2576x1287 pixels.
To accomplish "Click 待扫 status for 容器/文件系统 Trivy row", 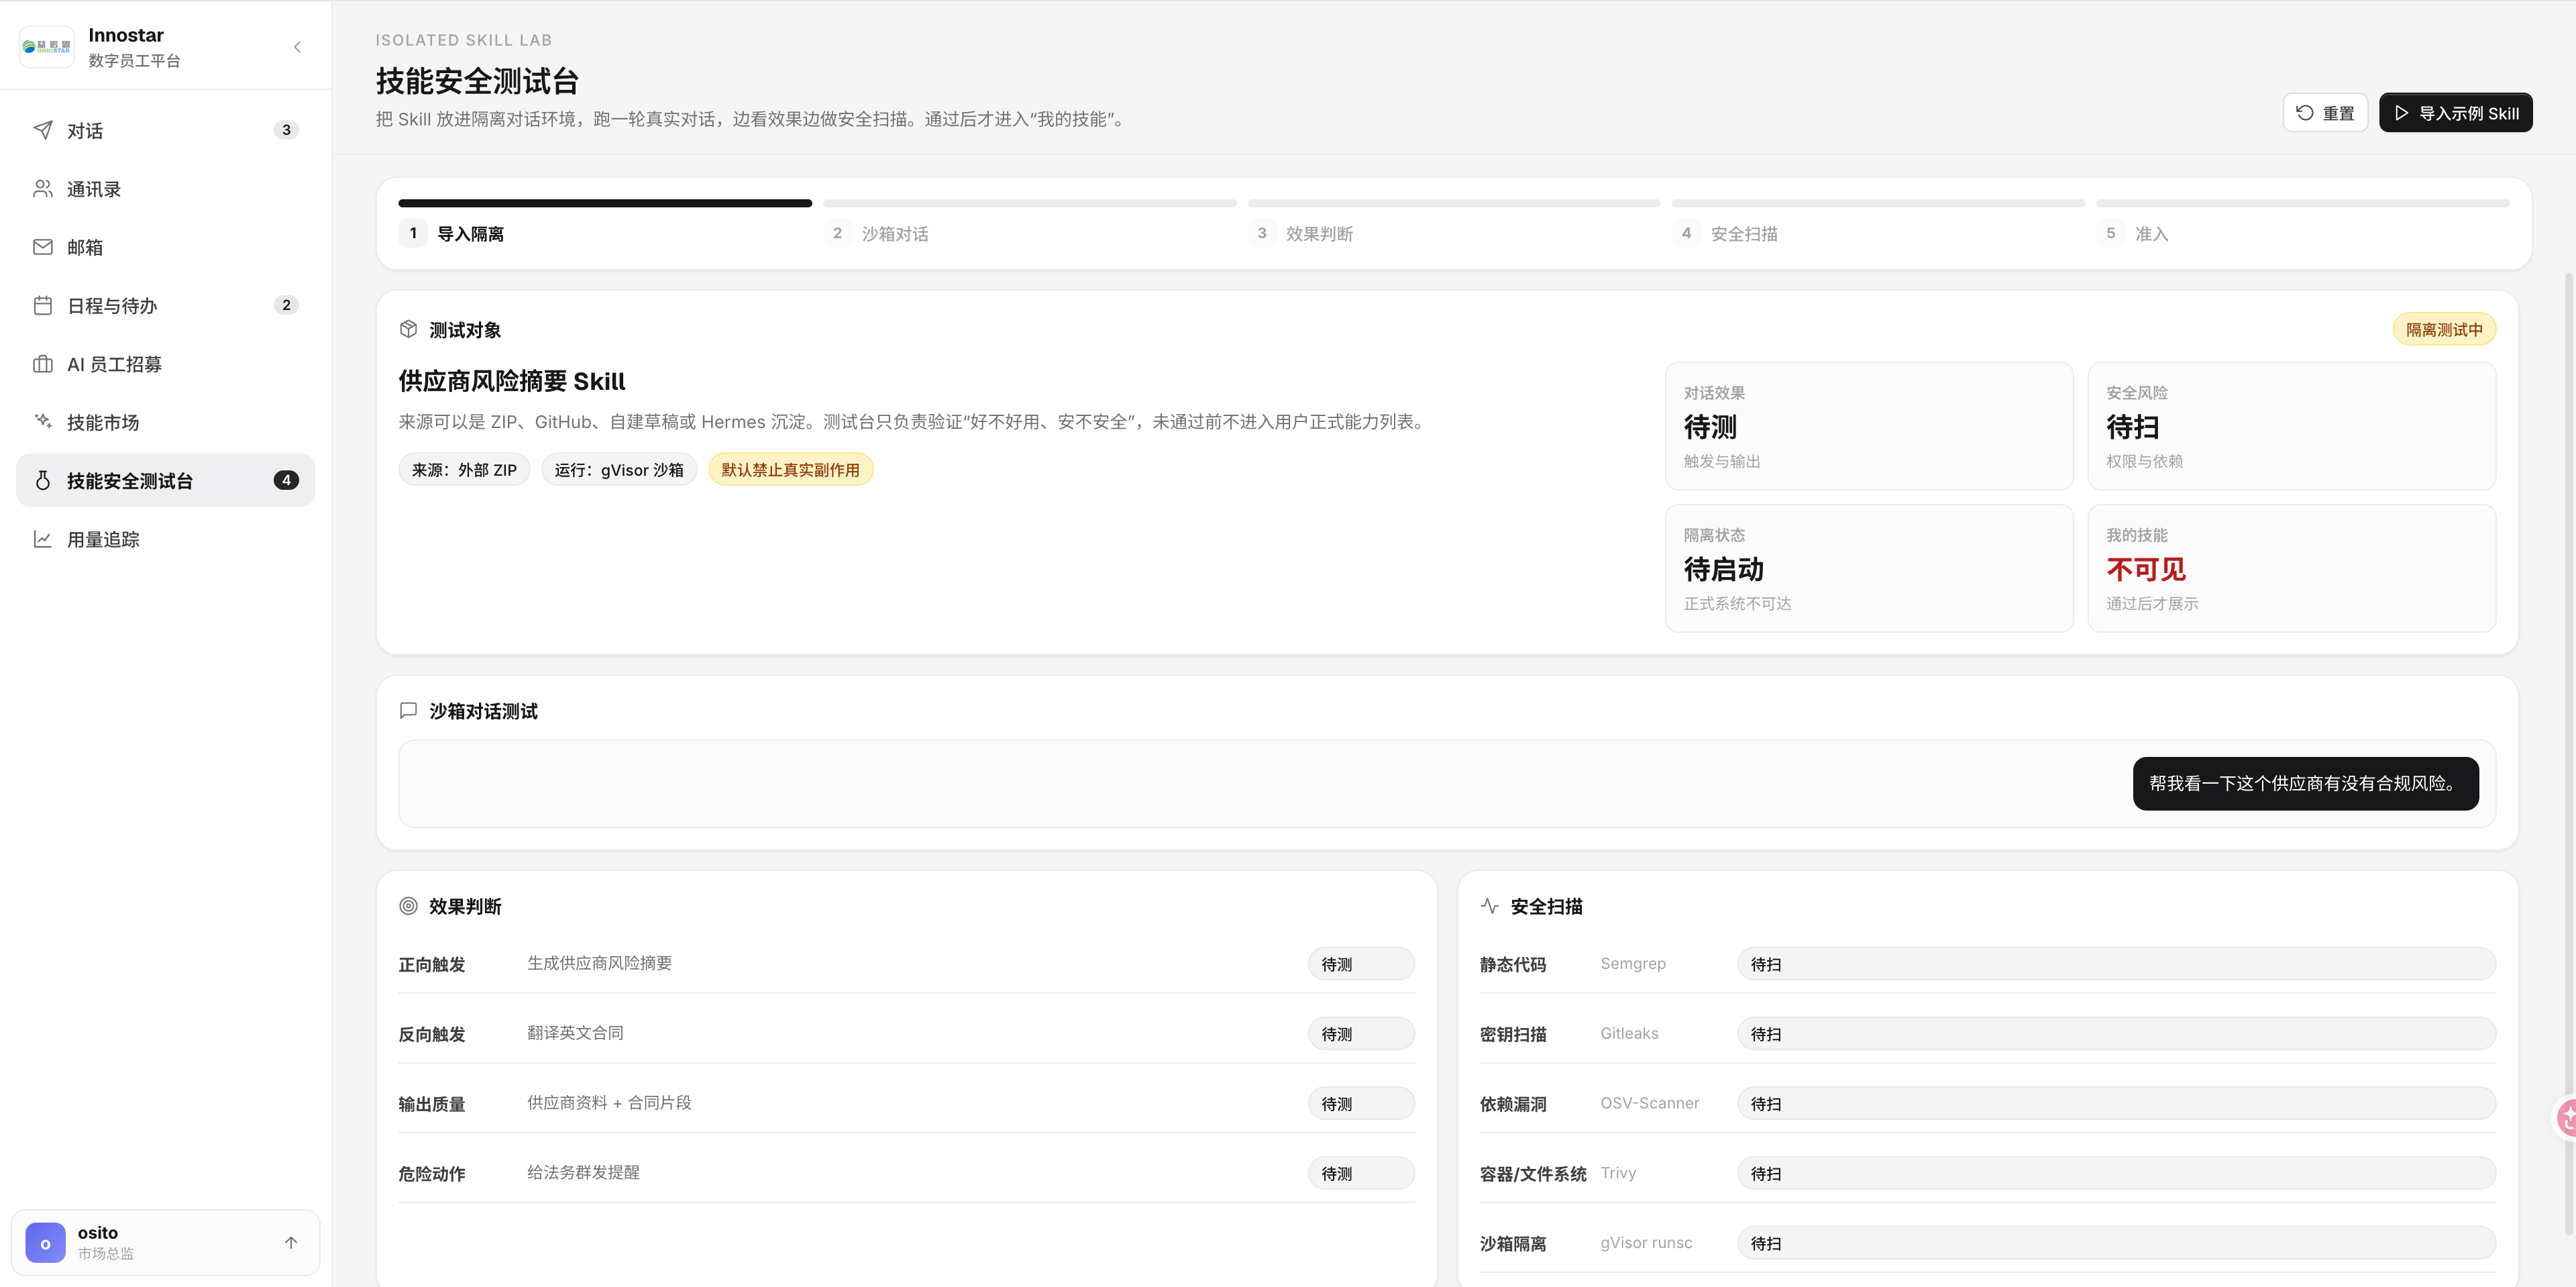I will (x=2116, y=1173).
